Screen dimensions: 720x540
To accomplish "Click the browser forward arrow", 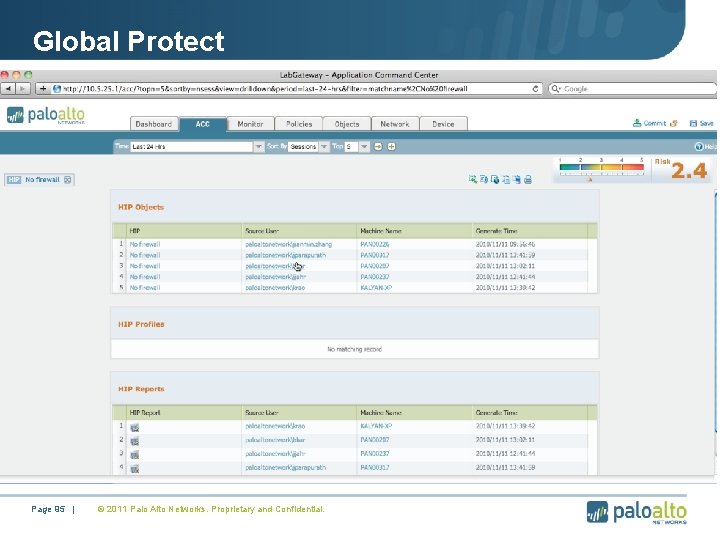I will click(x=22, y=89).
